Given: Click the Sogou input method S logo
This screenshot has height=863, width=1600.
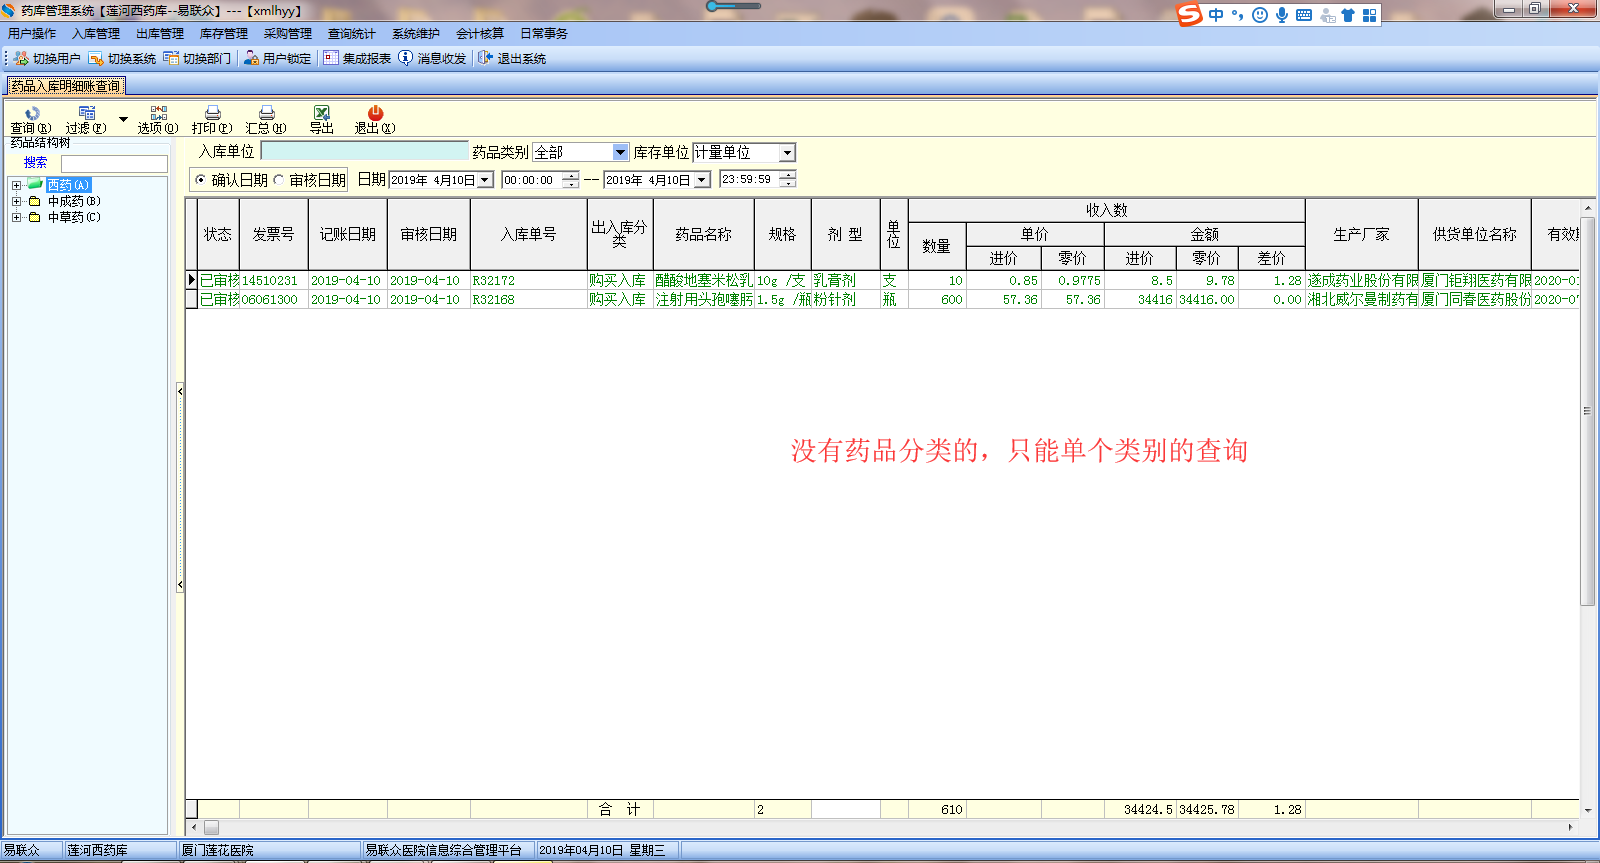Looking at the screenshot, I should point(1189,15).
